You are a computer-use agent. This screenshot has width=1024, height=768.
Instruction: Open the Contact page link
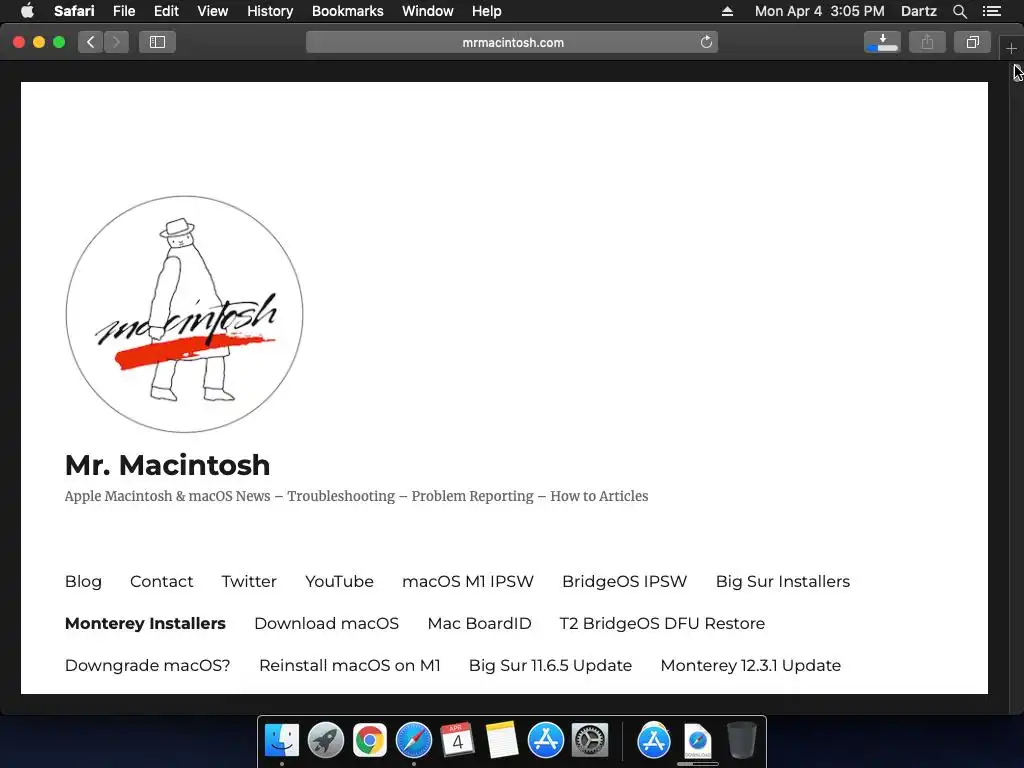[161, 581]
